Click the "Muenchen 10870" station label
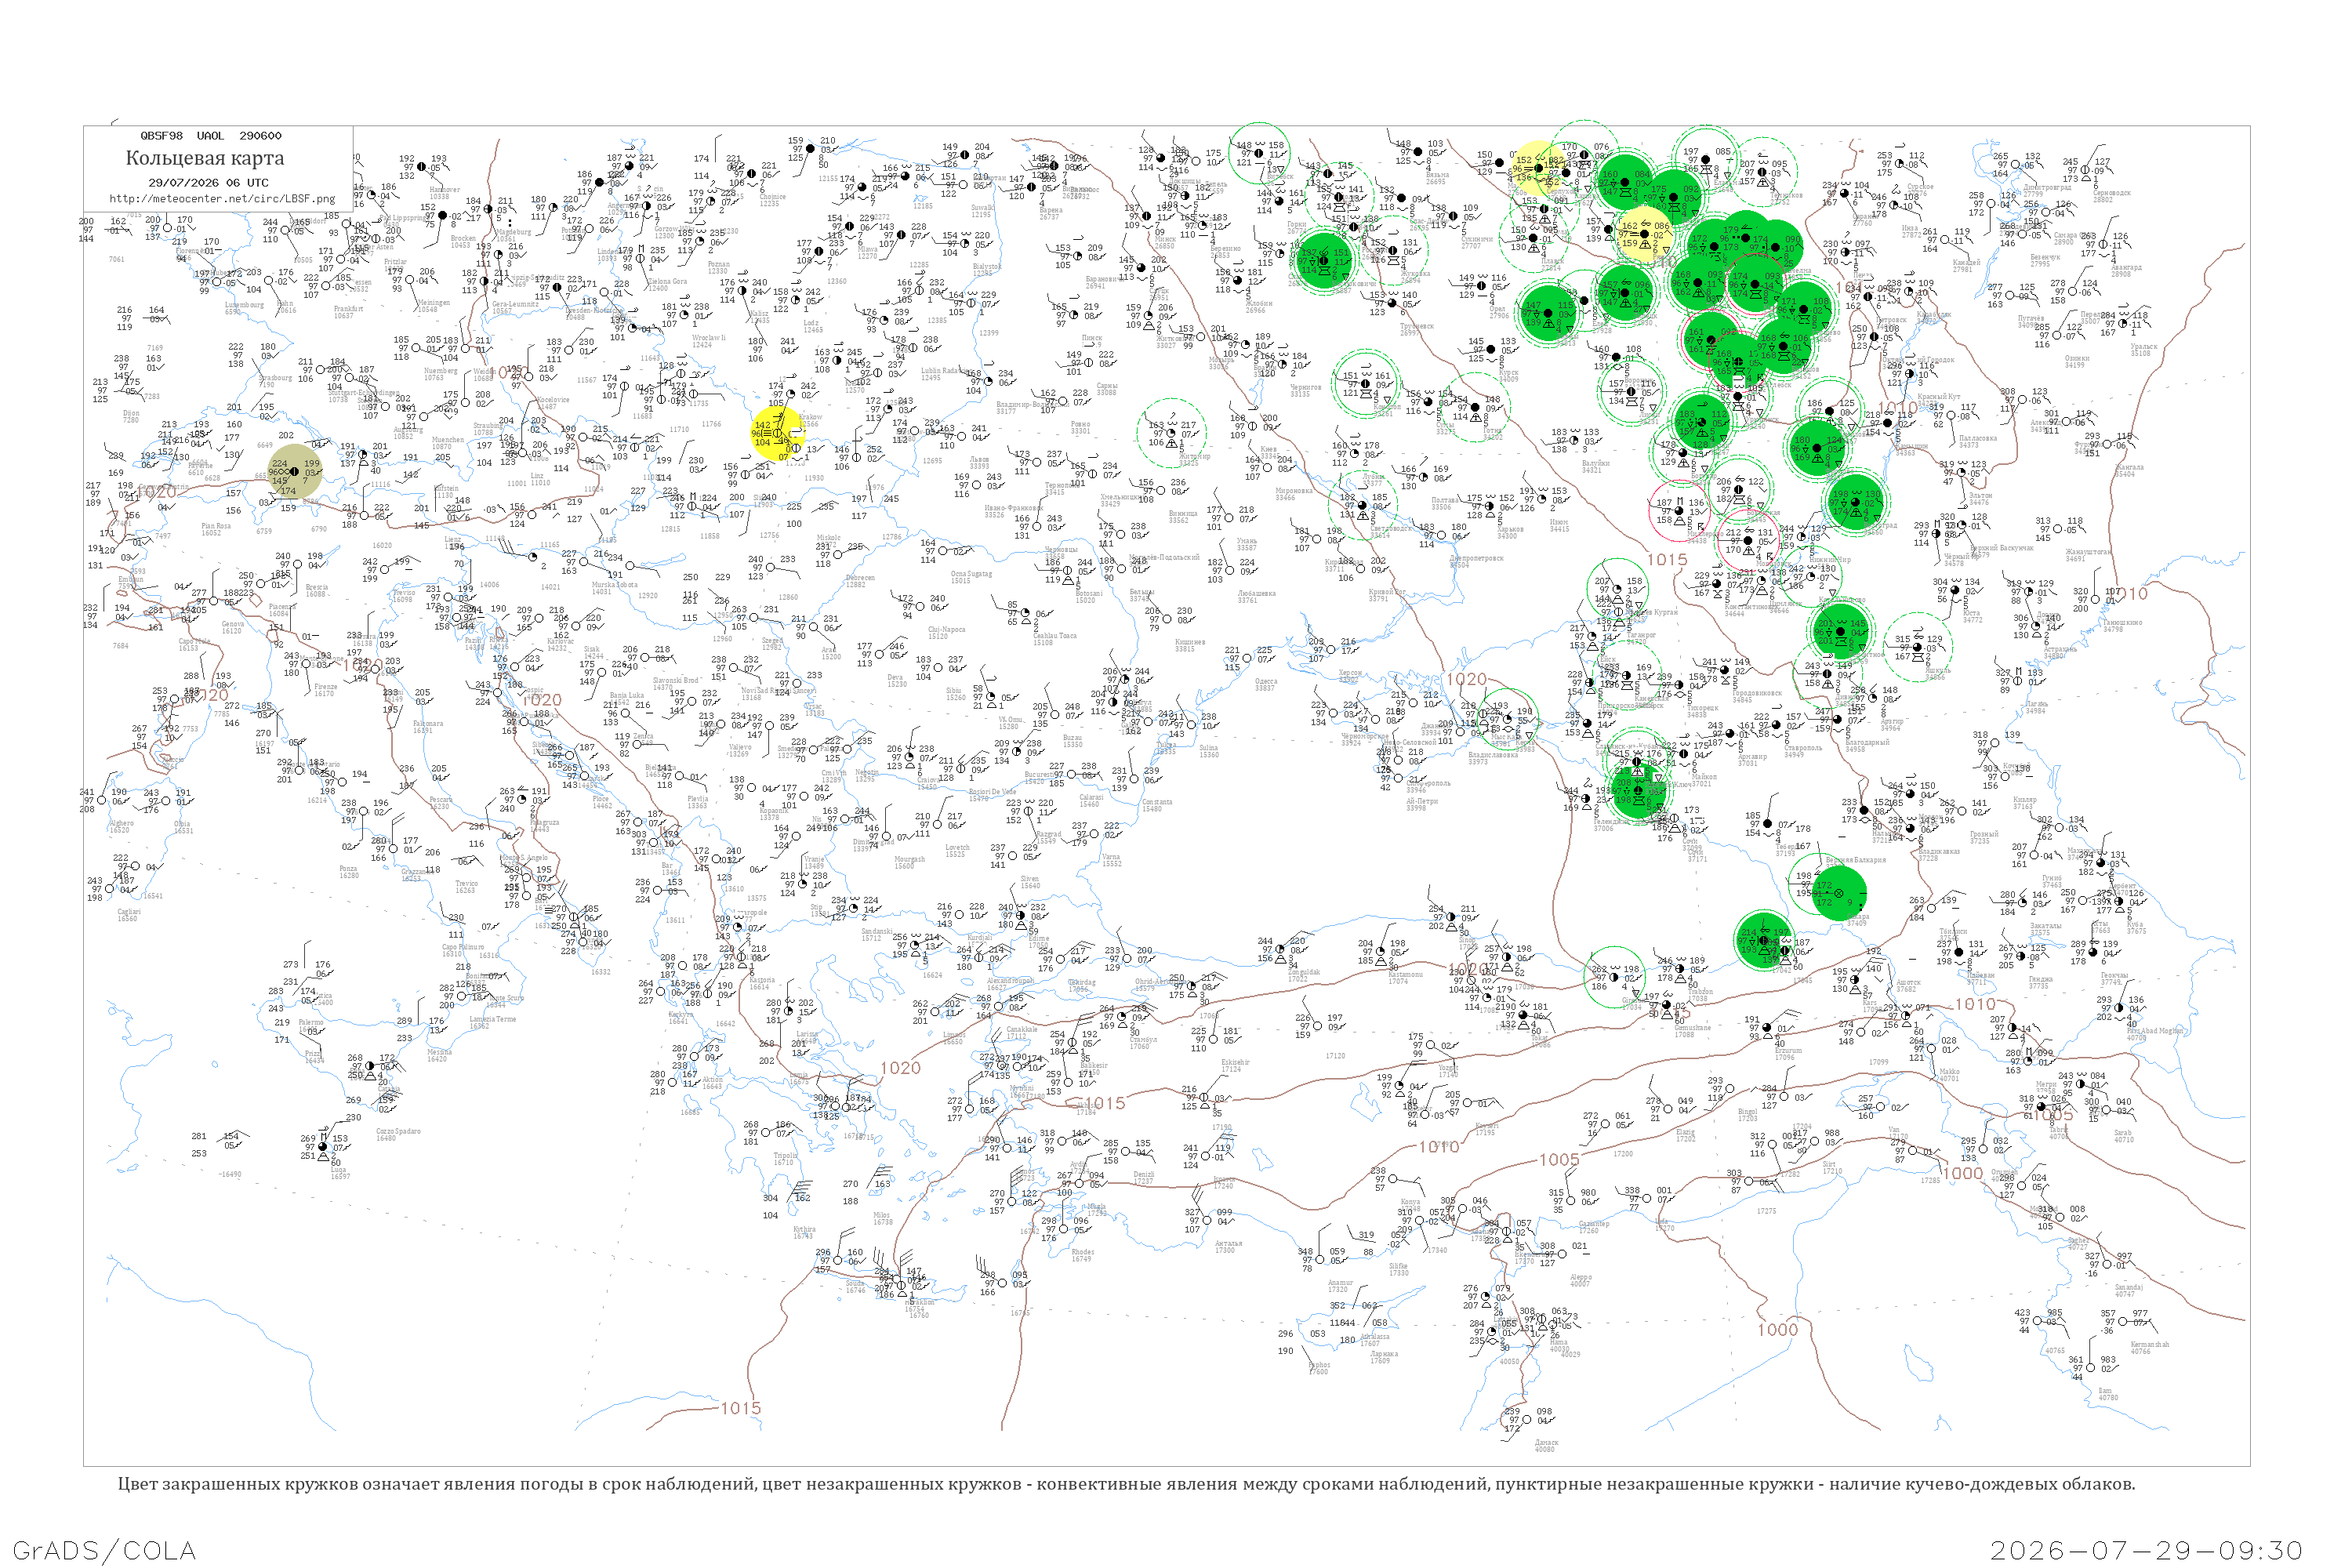Viewport: 2352px width, 1568px height. 447,443
